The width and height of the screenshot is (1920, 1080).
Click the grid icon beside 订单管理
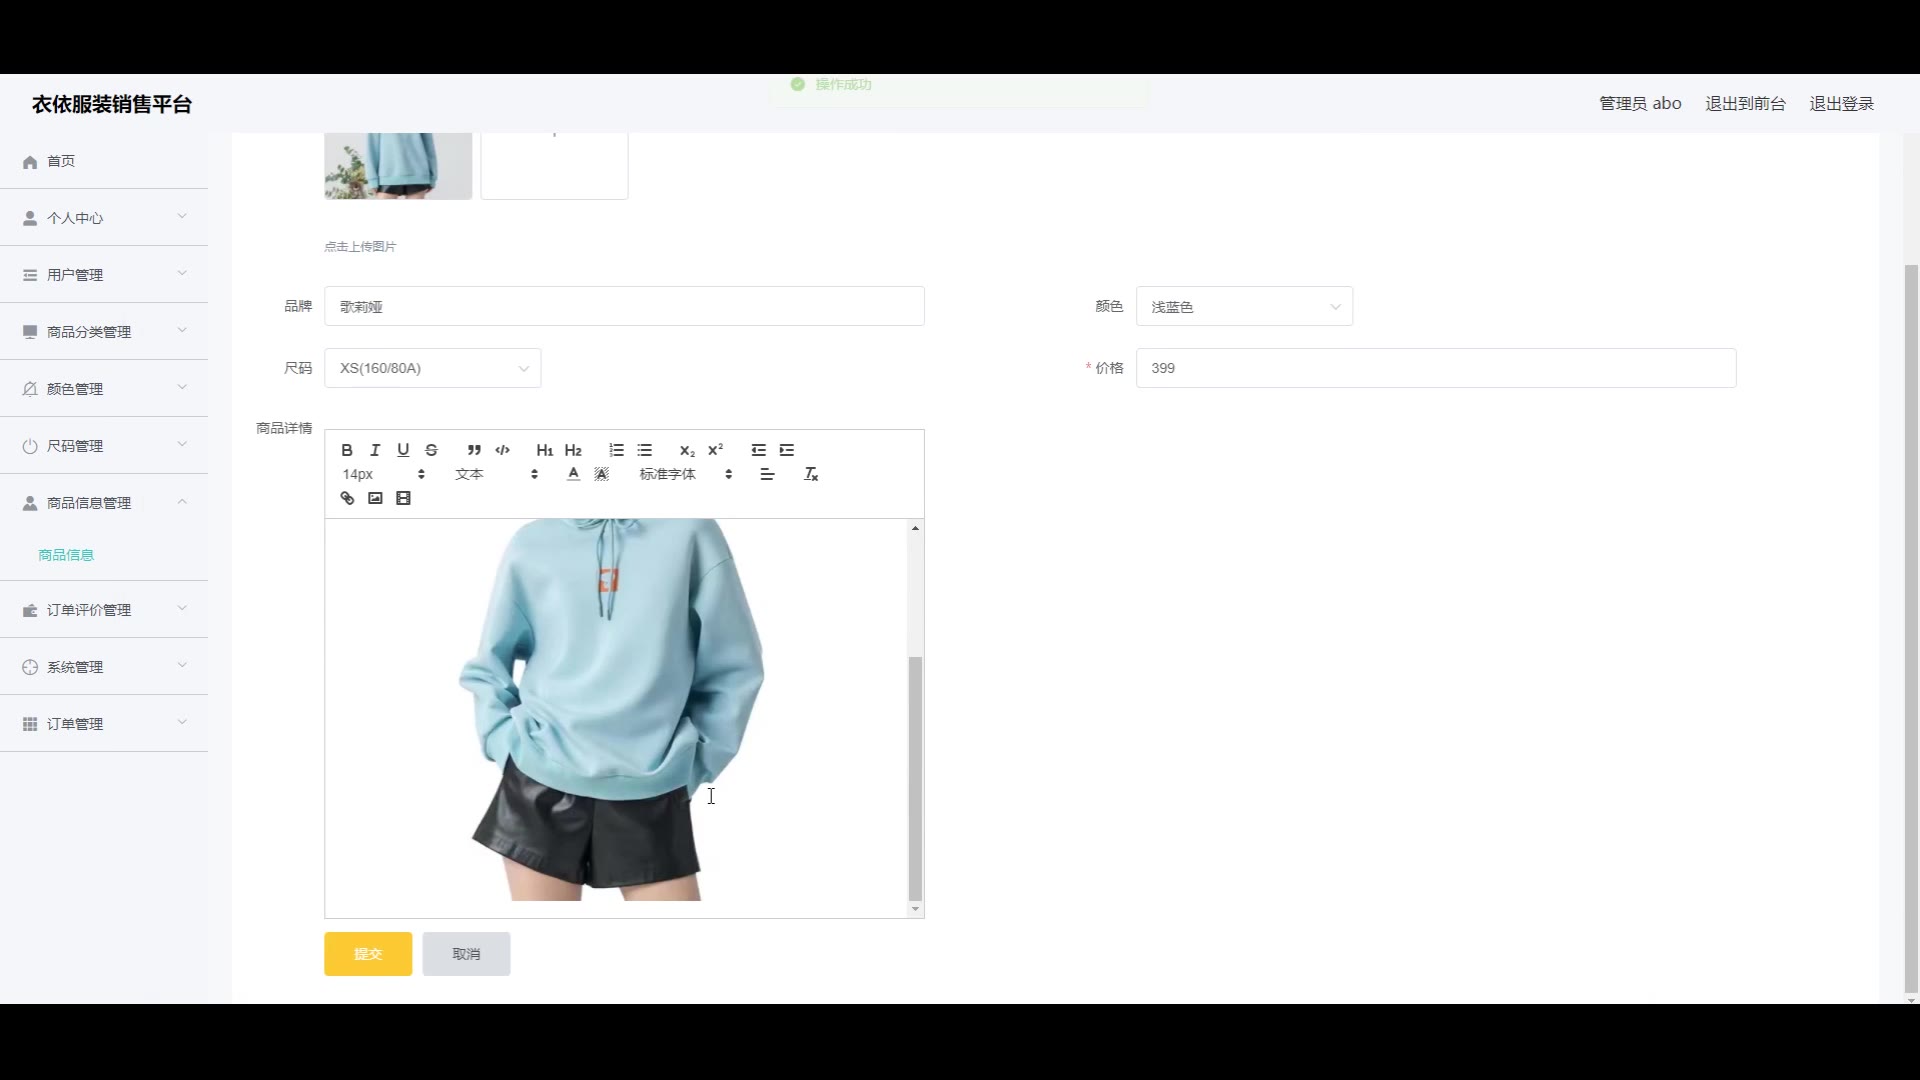[30, 724]
